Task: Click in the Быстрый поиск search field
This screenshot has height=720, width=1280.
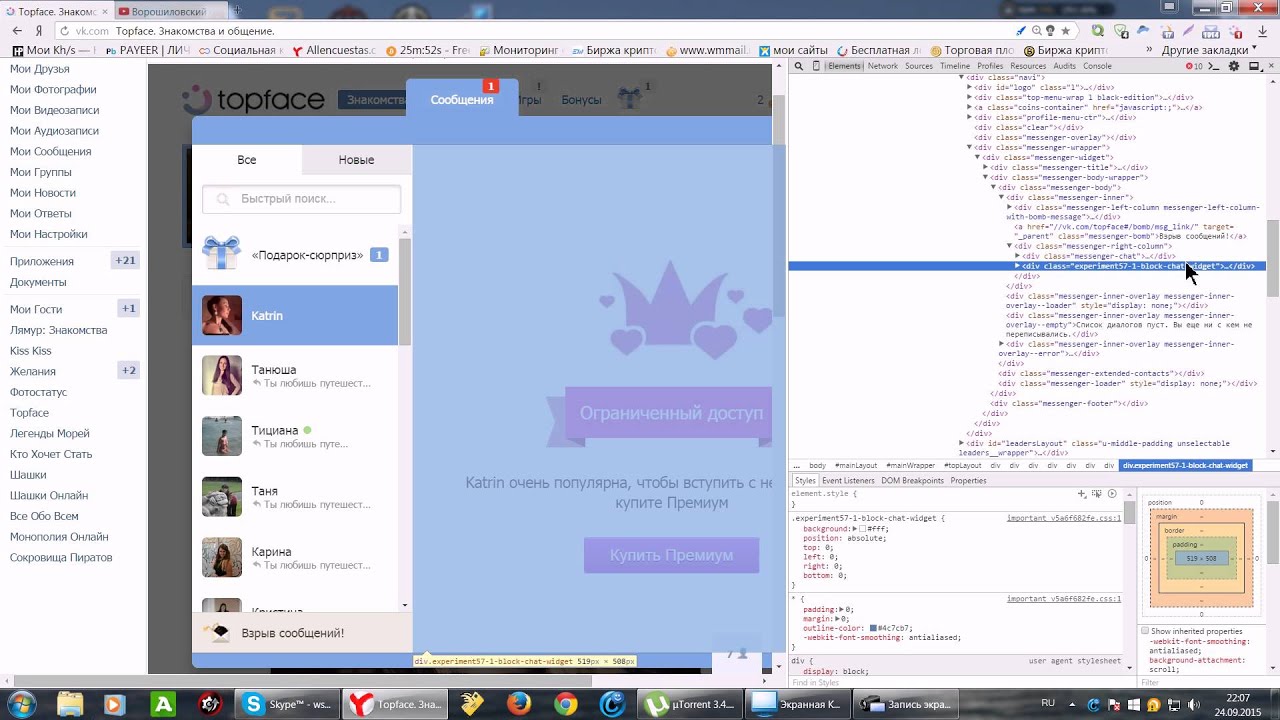Action: [x=301, y=199]
